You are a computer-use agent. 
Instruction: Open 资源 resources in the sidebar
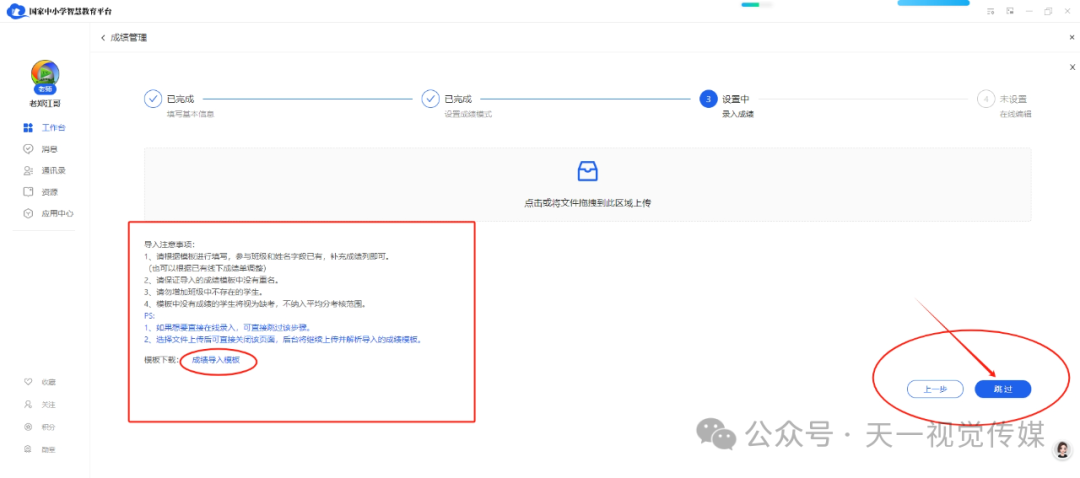pyautogui.click(x=40, y=192)
